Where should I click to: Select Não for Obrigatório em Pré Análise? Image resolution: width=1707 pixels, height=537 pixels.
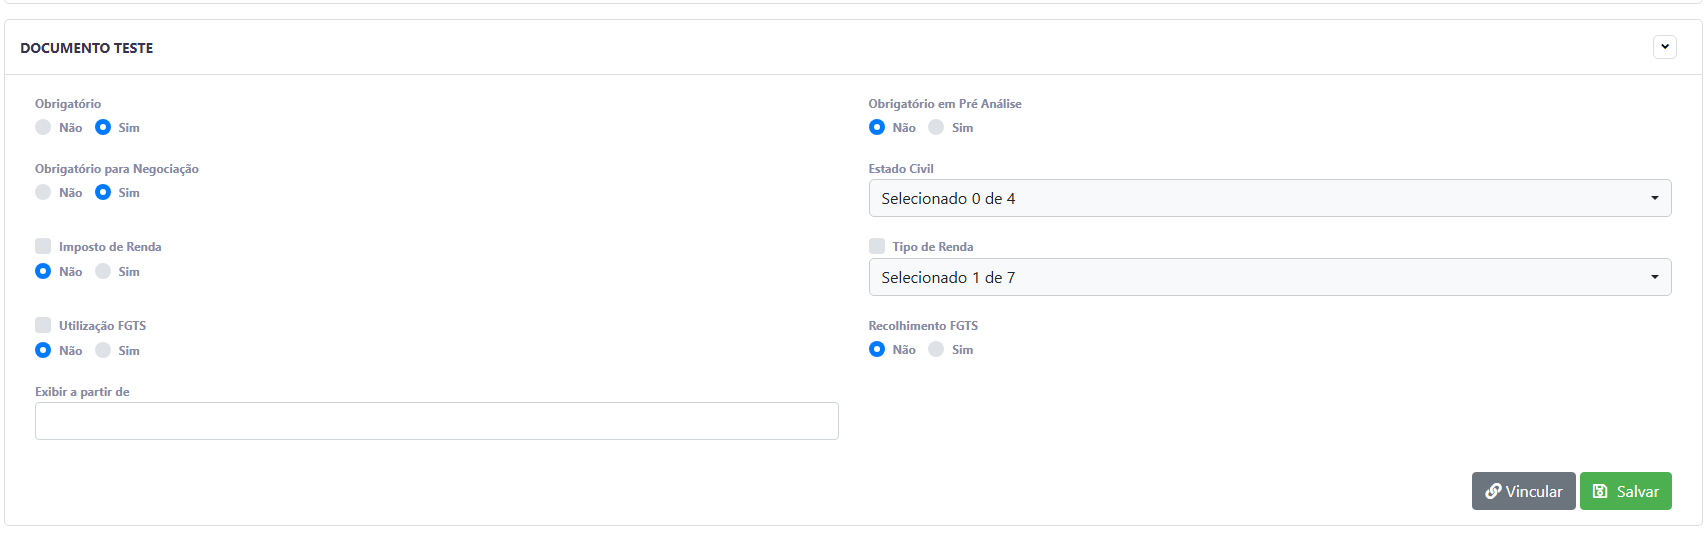(x=877, y=127)
